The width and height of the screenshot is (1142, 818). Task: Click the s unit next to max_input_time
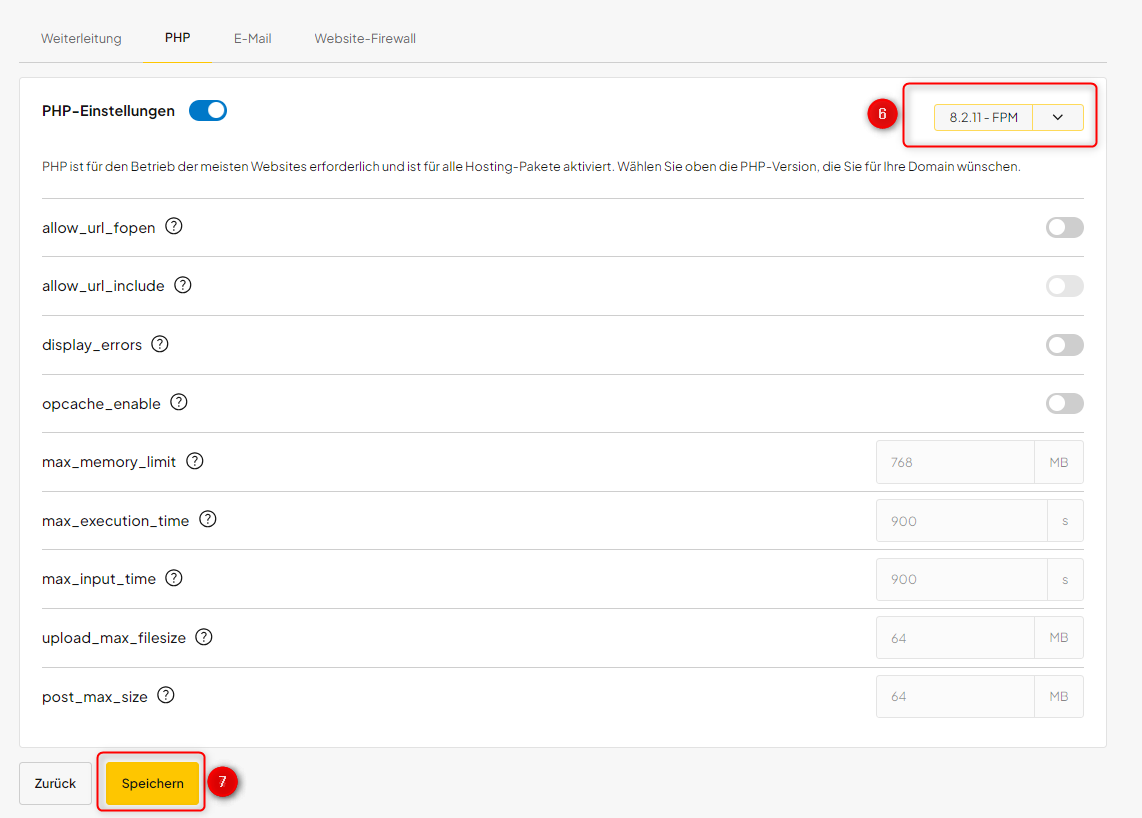[1065, 579]
